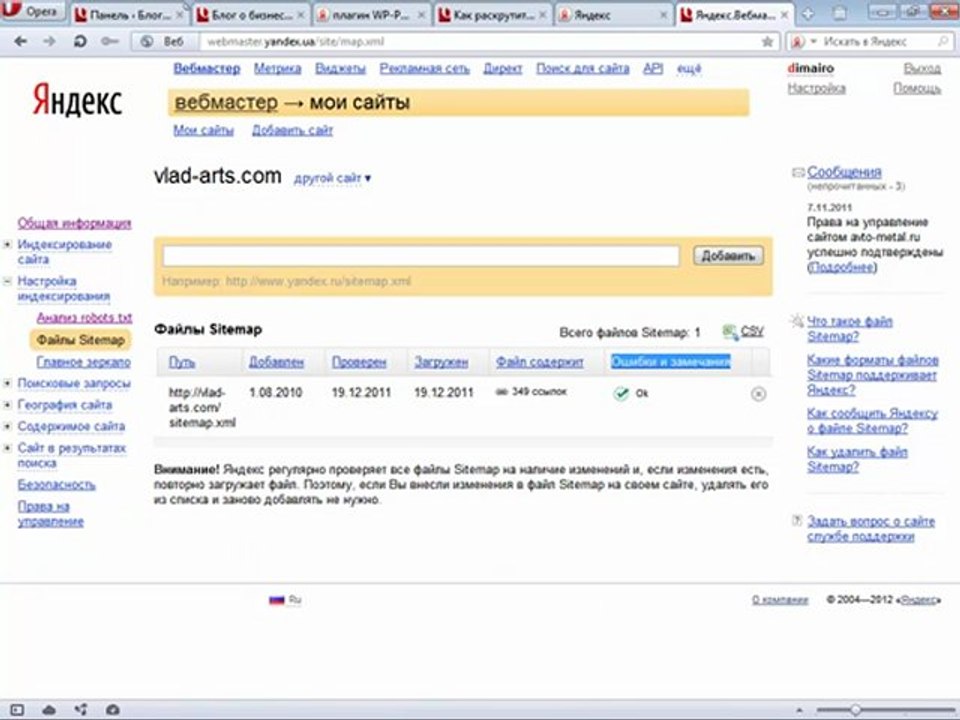The width and height of the screenshot is (960, 720).
Task: Sort table by 'Добавлен' column
Action: [276, 362]
